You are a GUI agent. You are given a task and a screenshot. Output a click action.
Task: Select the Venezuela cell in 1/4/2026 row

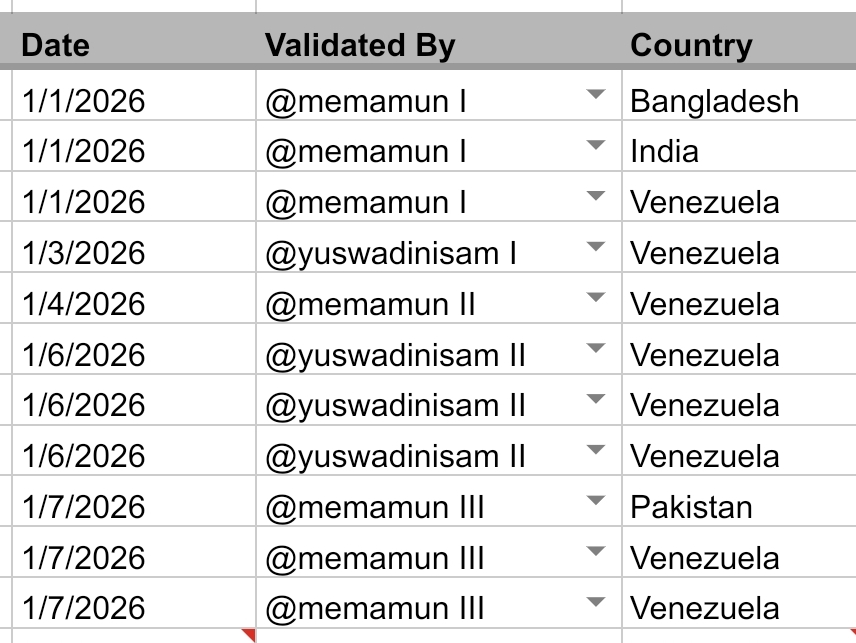(739, 298)
